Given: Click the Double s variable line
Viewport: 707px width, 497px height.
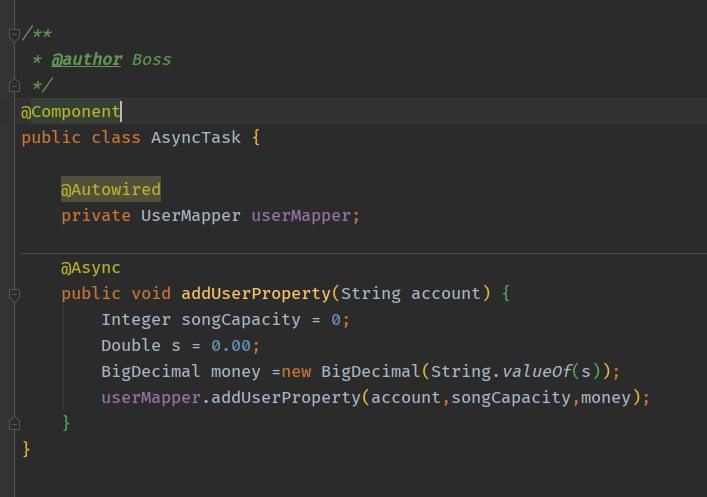Looking at the screenshot, I should 181,346.
